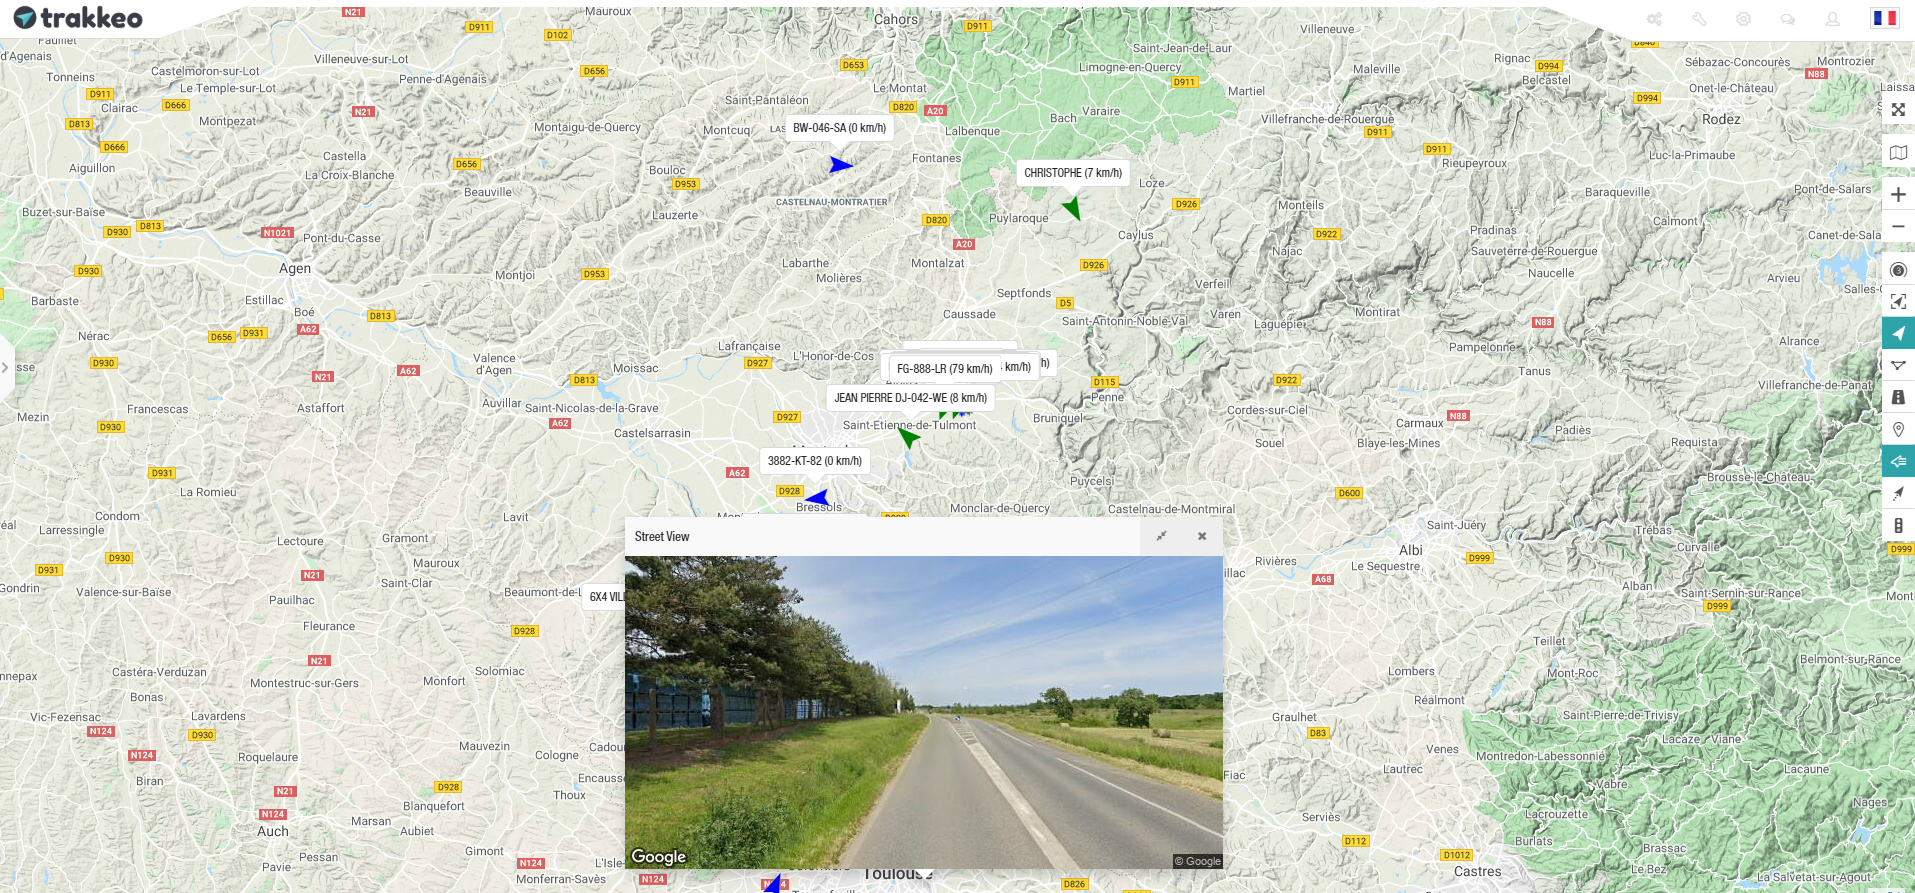Open the chat messages icon

click(x=1788, y=19)
